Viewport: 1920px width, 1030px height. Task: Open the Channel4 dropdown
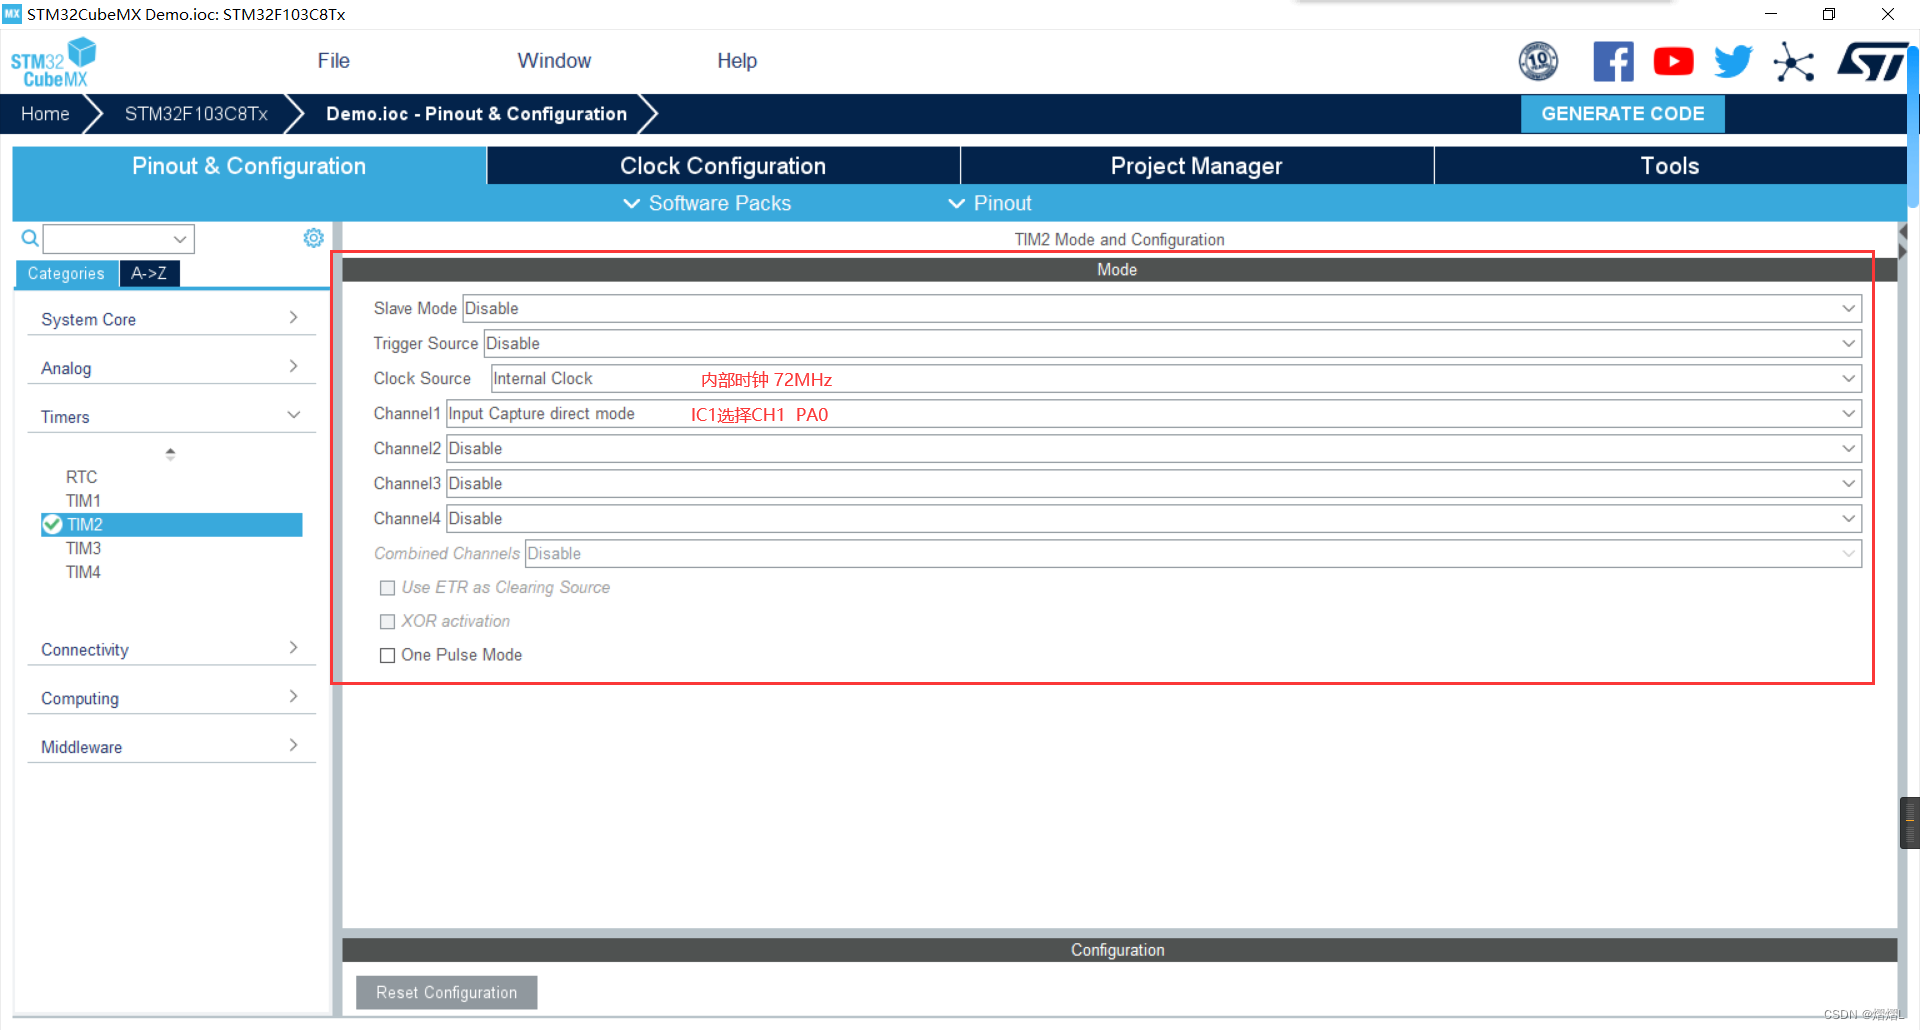pyautogui.click(x=1153, y=518)
